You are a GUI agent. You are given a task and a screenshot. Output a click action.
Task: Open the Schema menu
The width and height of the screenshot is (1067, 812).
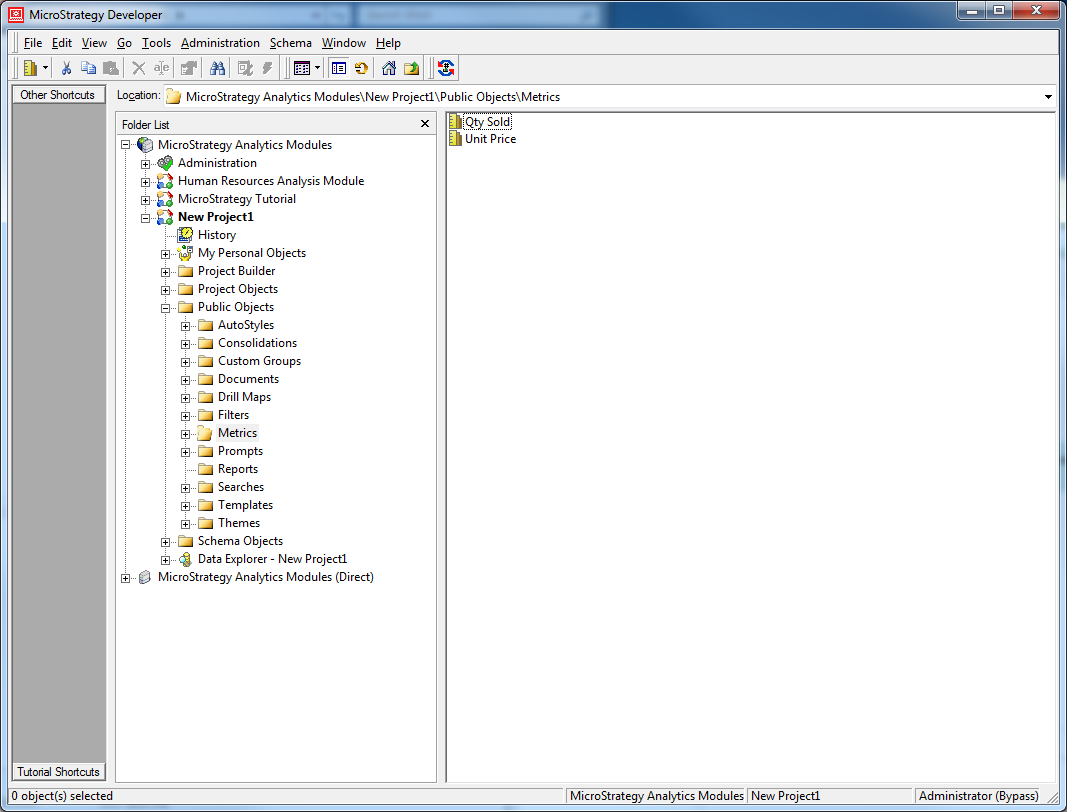coord(290,43)
